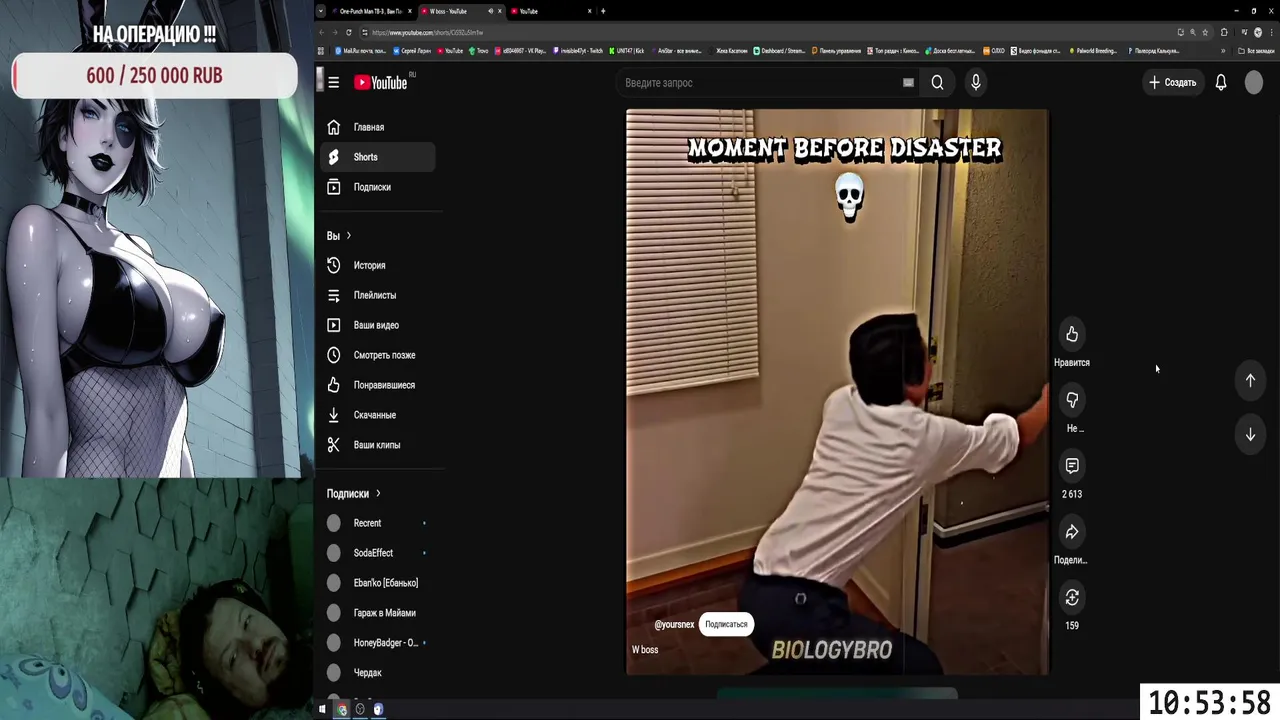Open the SodaEffect subscription channel
This screenshot has width=1280, height=720.
click(x=377, y=553)
